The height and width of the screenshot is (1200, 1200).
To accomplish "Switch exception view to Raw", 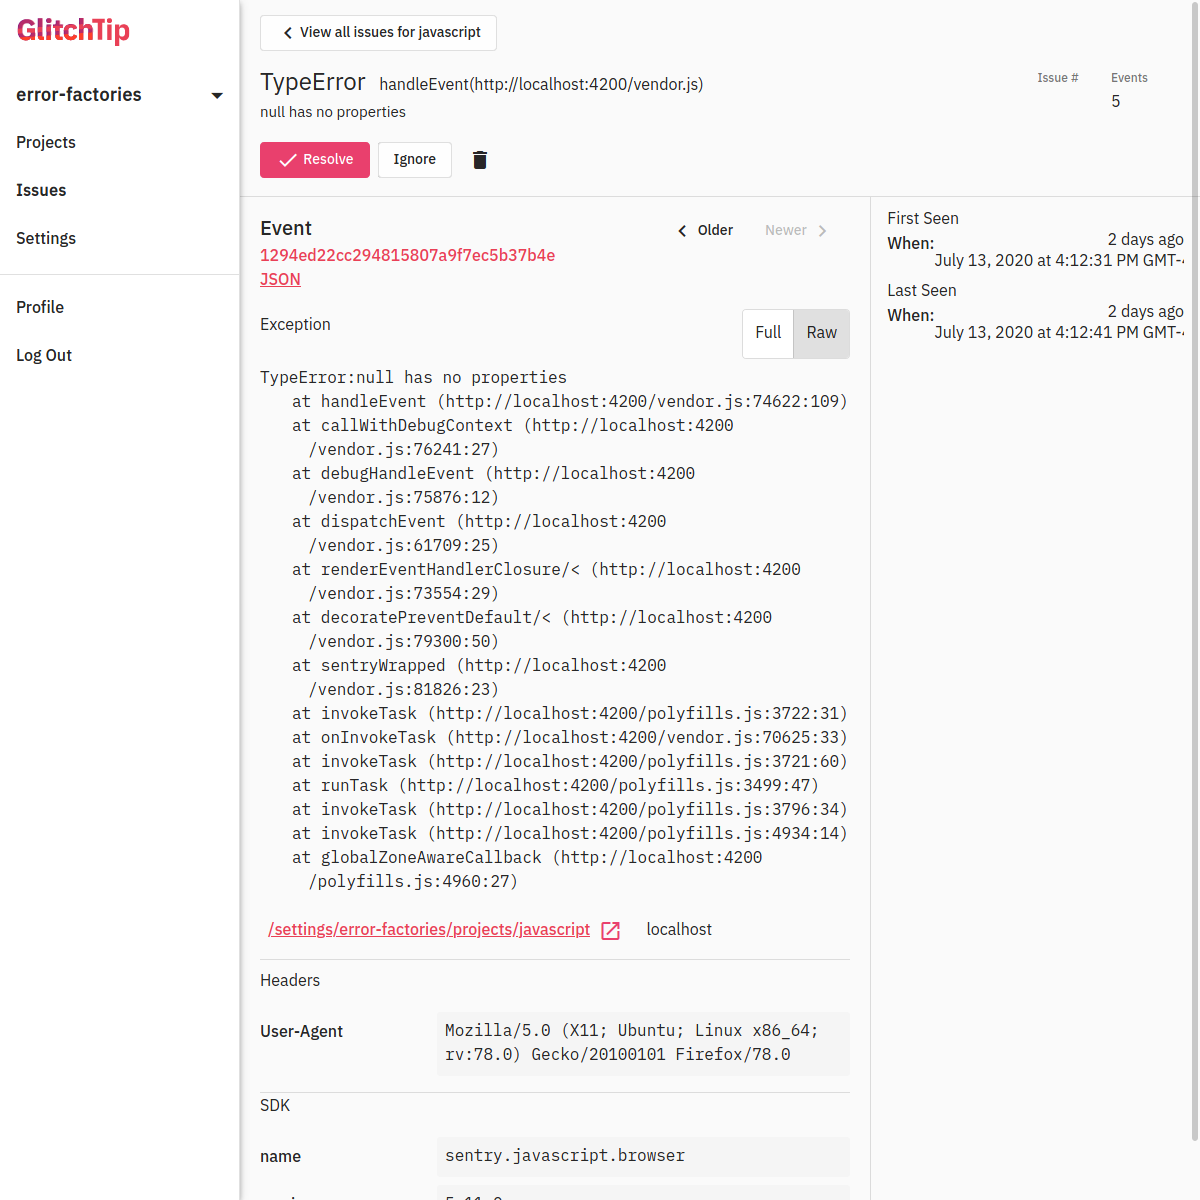I will pyautogui.click(x=821, y=333).
